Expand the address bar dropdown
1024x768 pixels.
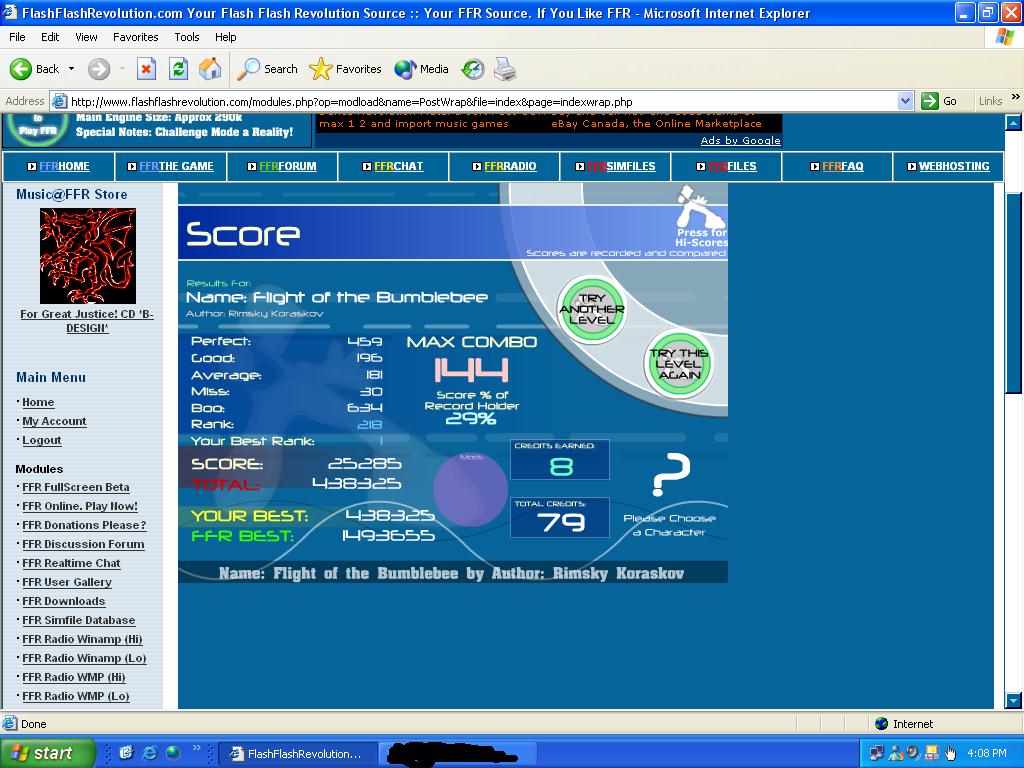[904, 101]
